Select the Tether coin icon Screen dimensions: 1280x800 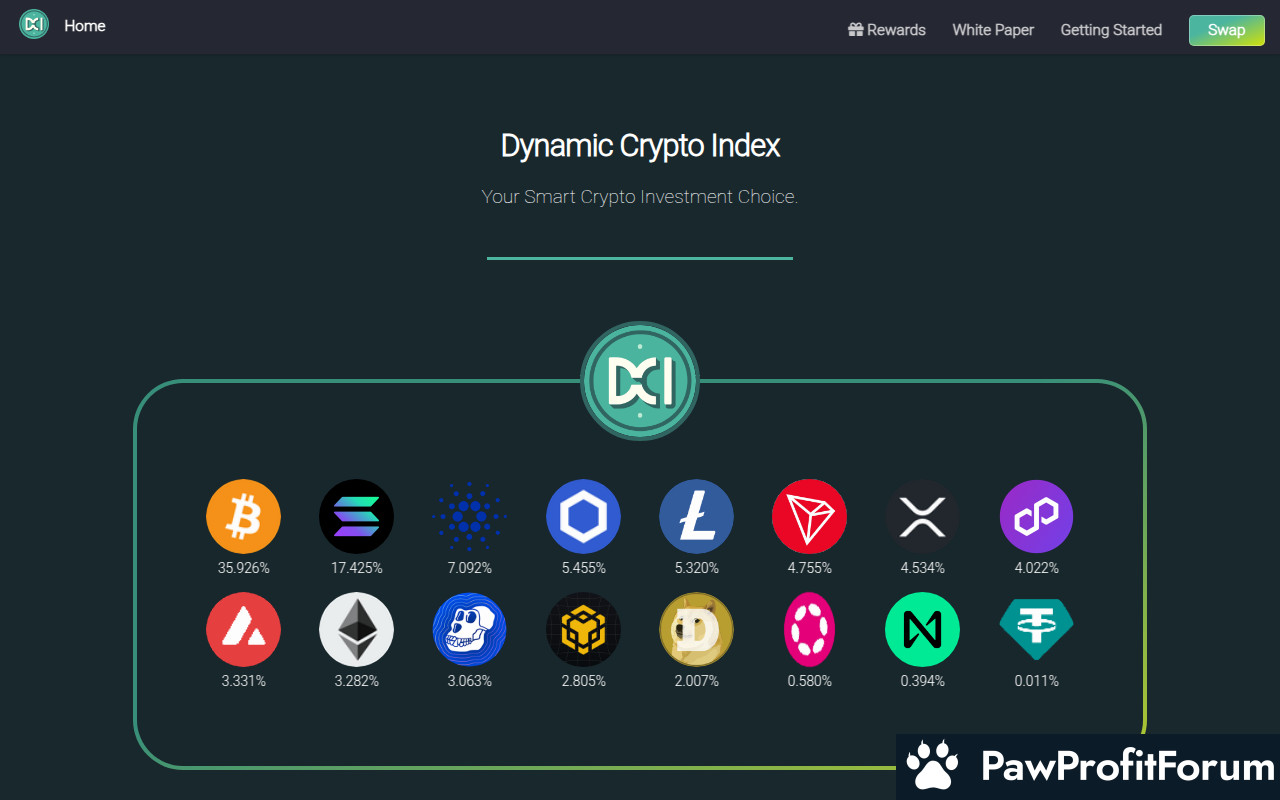(1036, 628)
